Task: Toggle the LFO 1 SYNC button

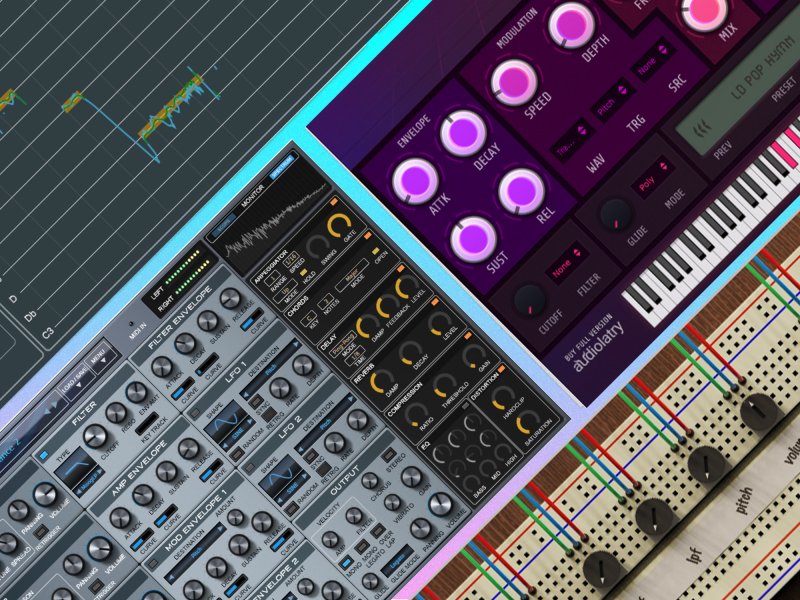Action: pyautogui.click(x=258, y=402)
